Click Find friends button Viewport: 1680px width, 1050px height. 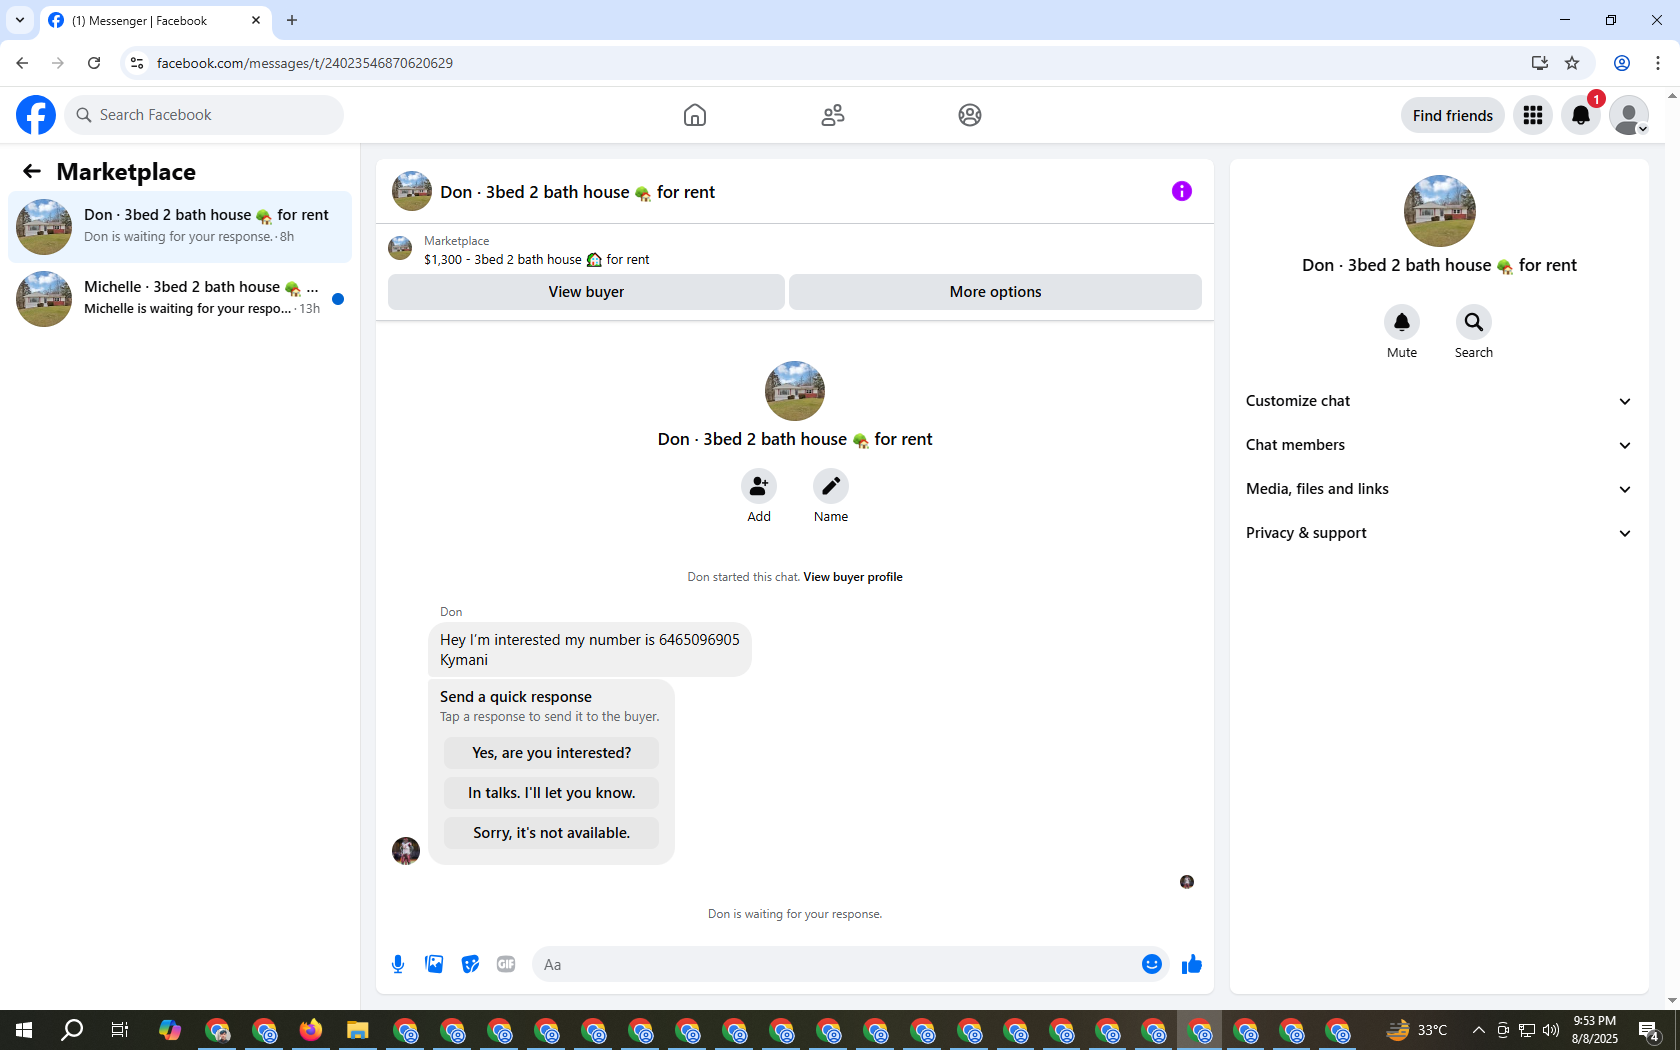pos(1452,115)
